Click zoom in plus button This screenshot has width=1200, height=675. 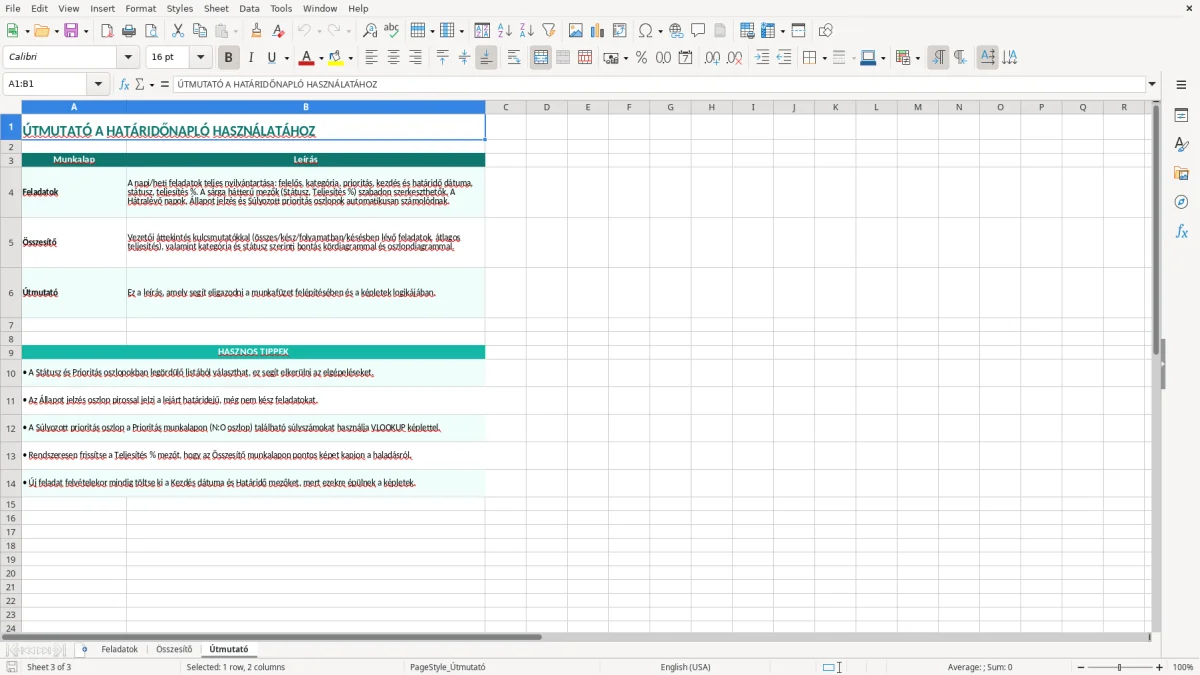coord(1160,667)
